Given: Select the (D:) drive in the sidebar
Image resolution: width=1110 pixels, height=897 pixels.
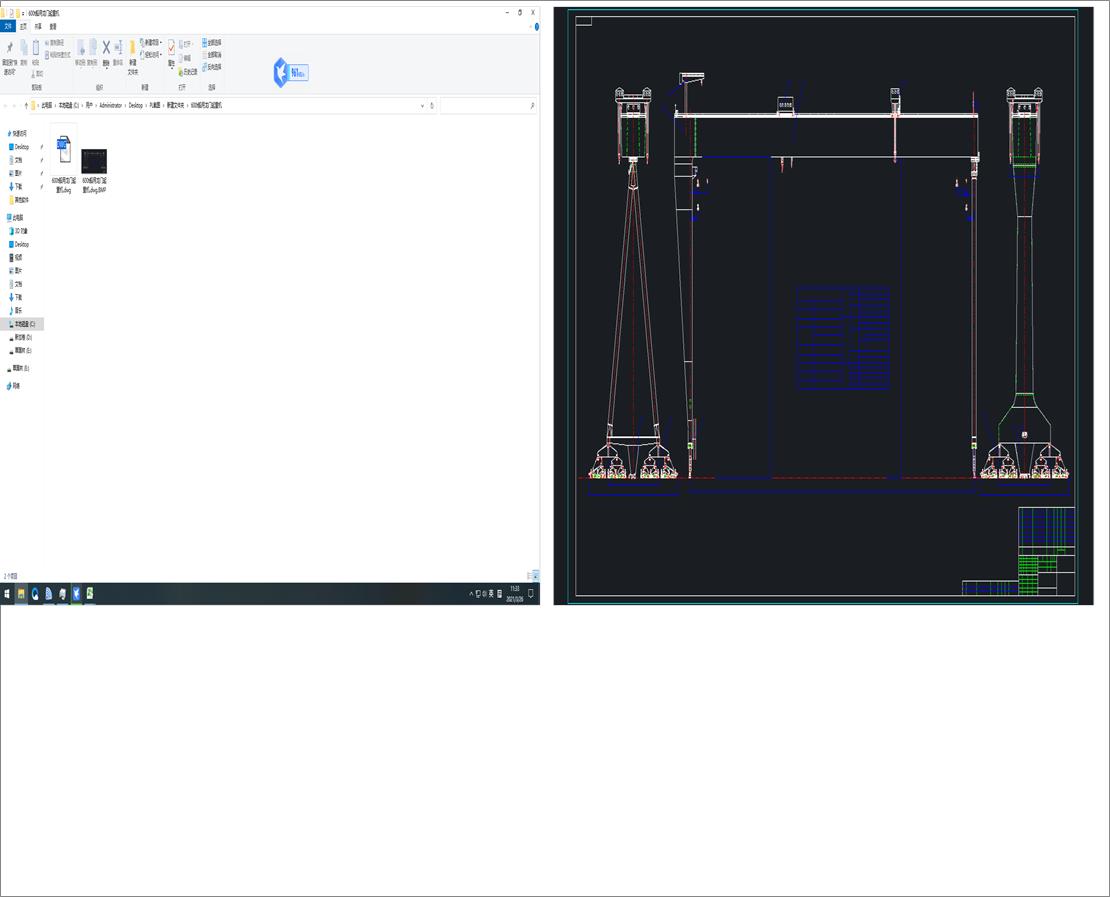Looking at the screenshot, I should click(22, 338).
